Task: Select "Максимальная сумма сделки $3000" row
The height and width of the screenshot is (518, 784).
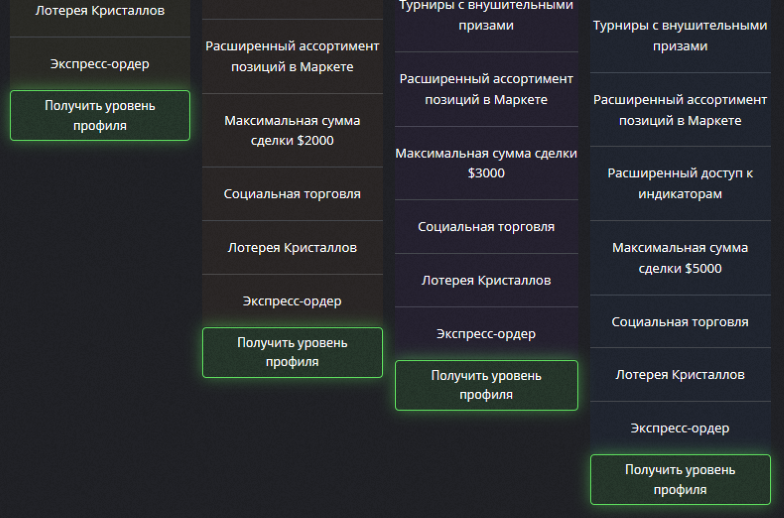Action: (486, 163)
